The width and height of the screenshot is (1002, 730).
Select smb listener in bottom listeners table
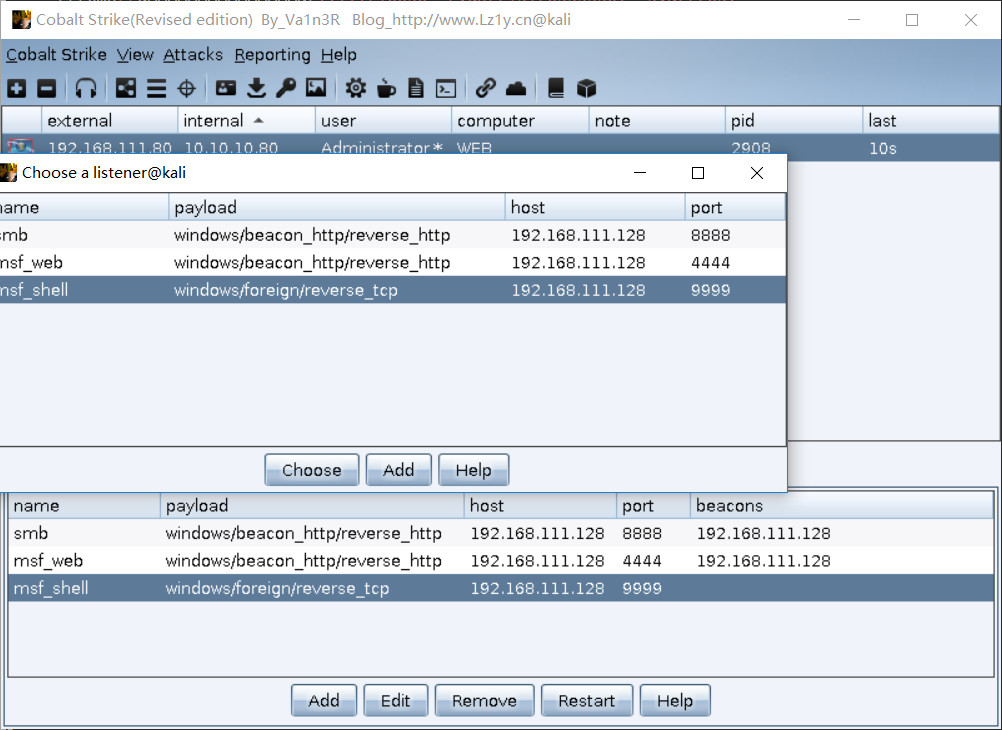(x=501, y=533)
